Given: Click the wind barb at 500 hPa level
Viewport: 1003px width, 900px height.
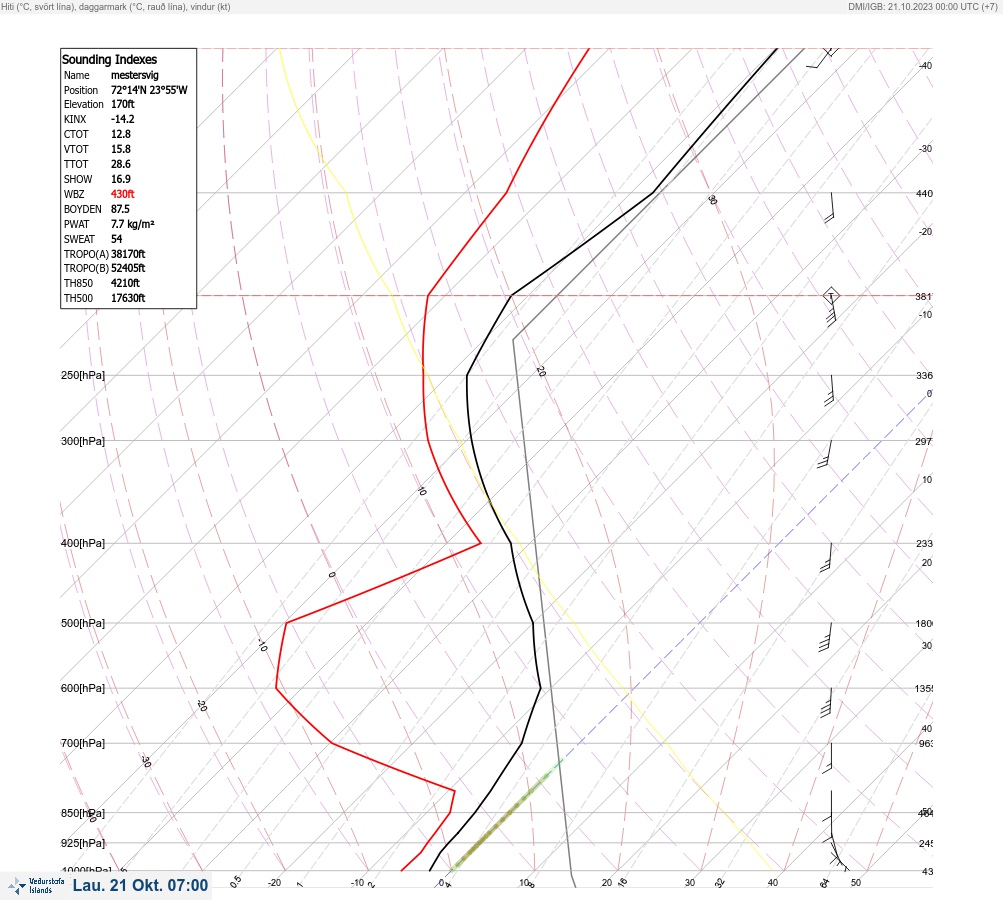Looking at the screenshot, I should [825, 637].
